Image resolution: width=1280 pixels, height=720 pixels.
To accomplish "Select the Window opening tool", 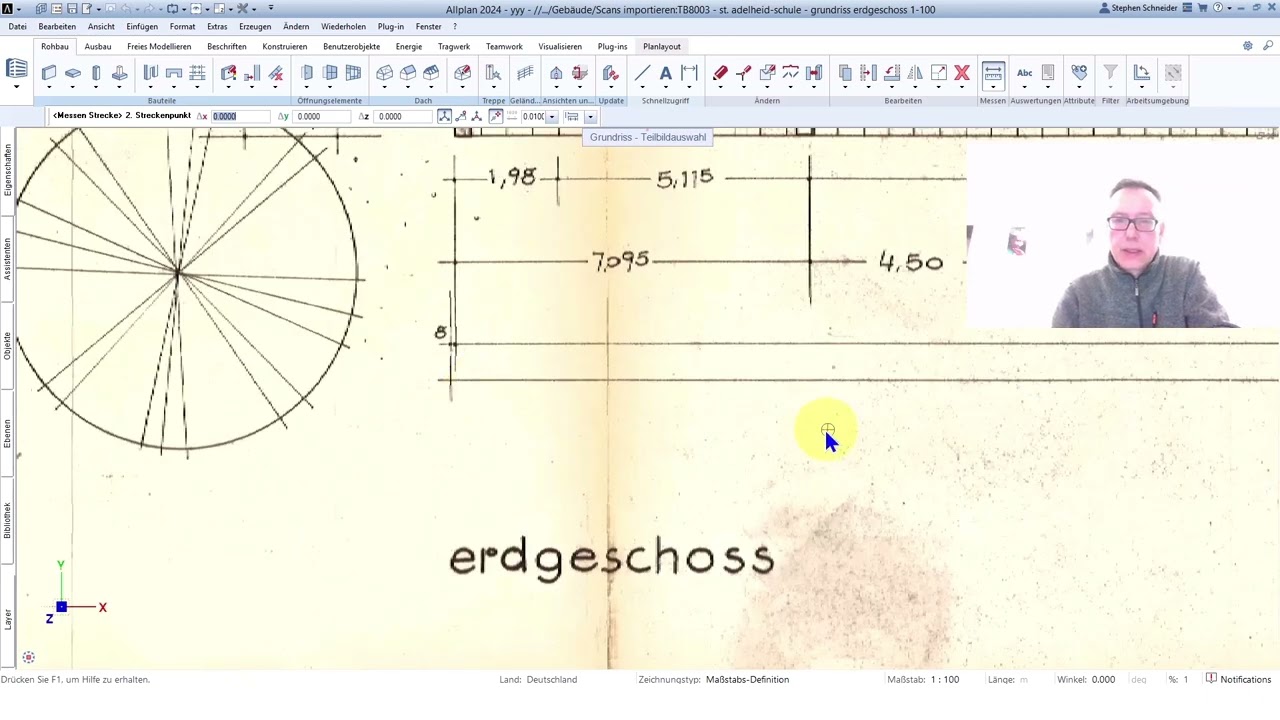I will coord(330,73).
